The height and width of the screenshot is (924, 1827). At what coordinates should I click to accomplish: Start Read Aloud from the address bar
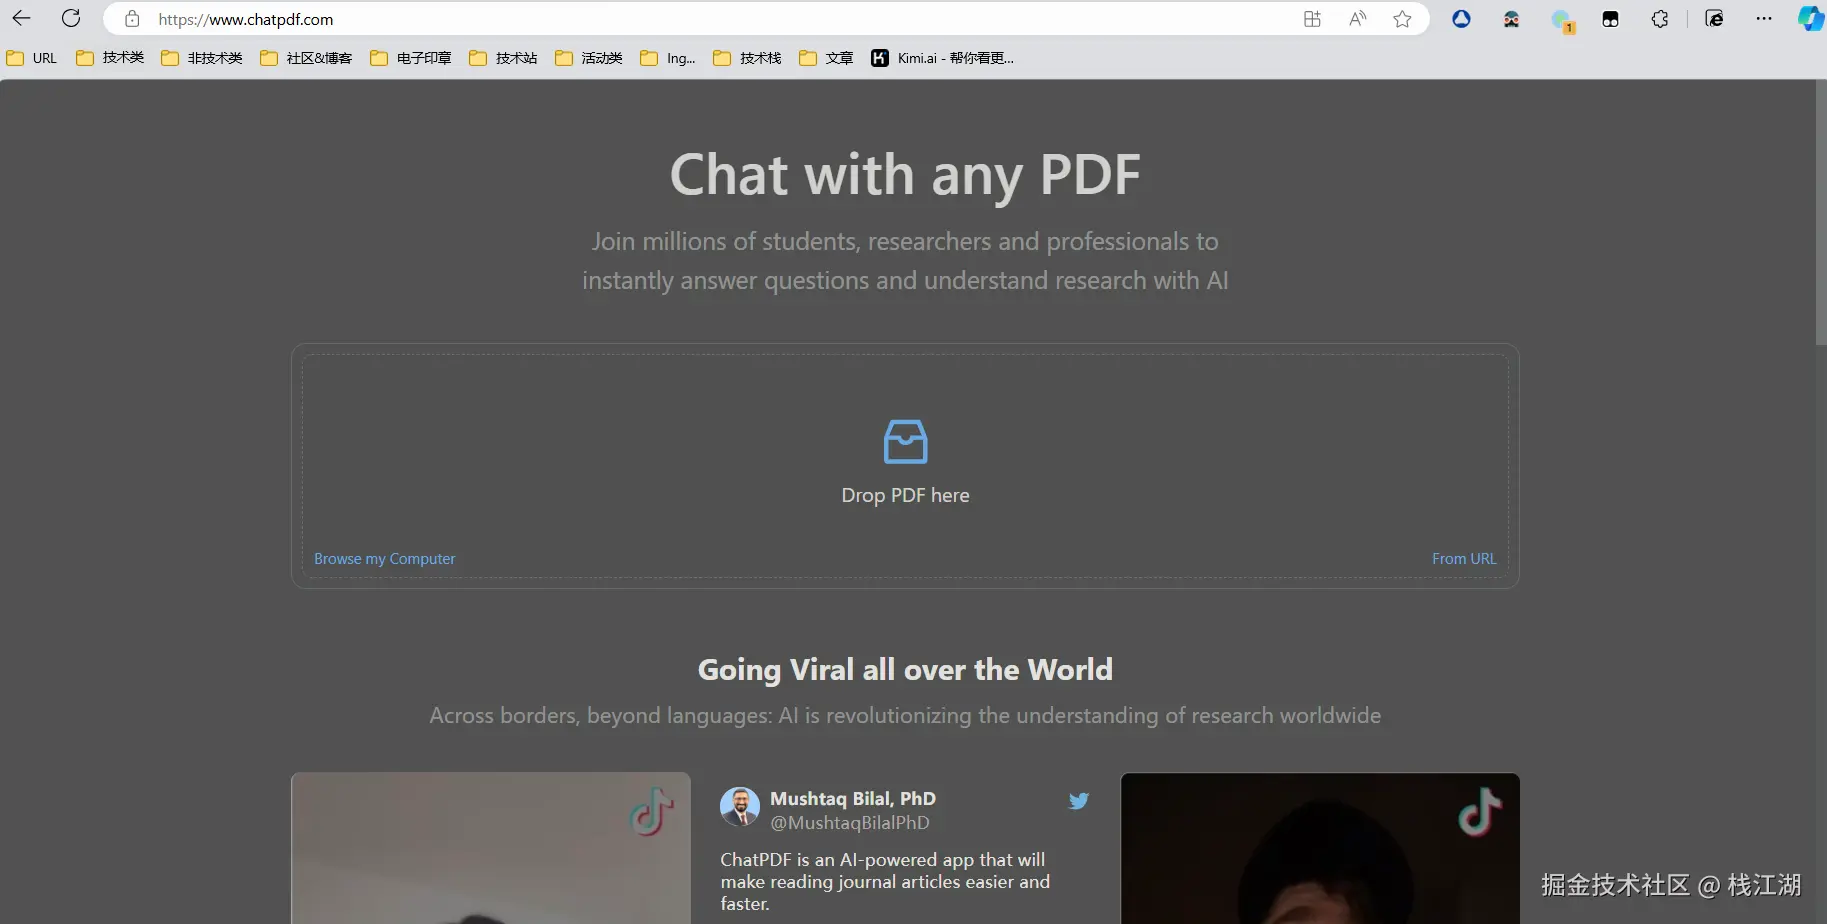1357,19
